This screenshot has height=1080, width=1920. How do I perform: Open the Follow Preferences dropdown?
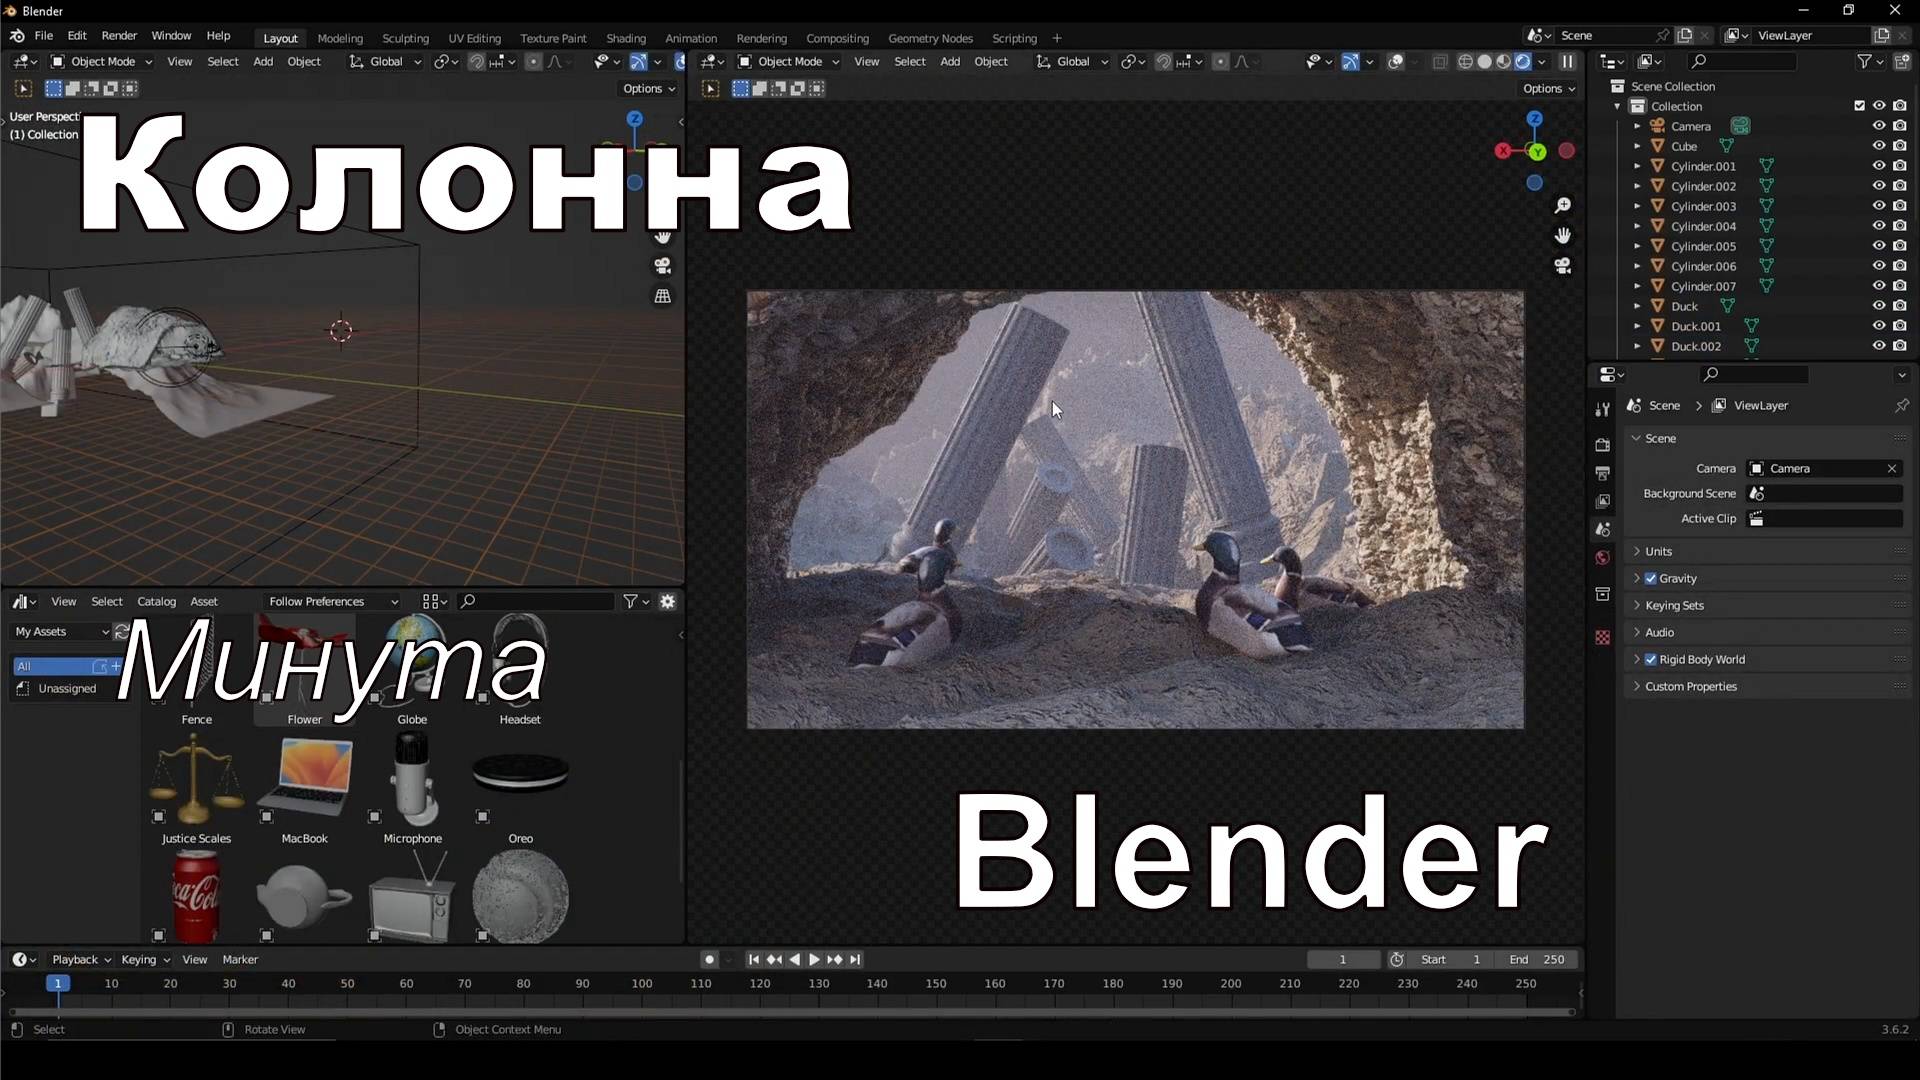pos(332,601)
